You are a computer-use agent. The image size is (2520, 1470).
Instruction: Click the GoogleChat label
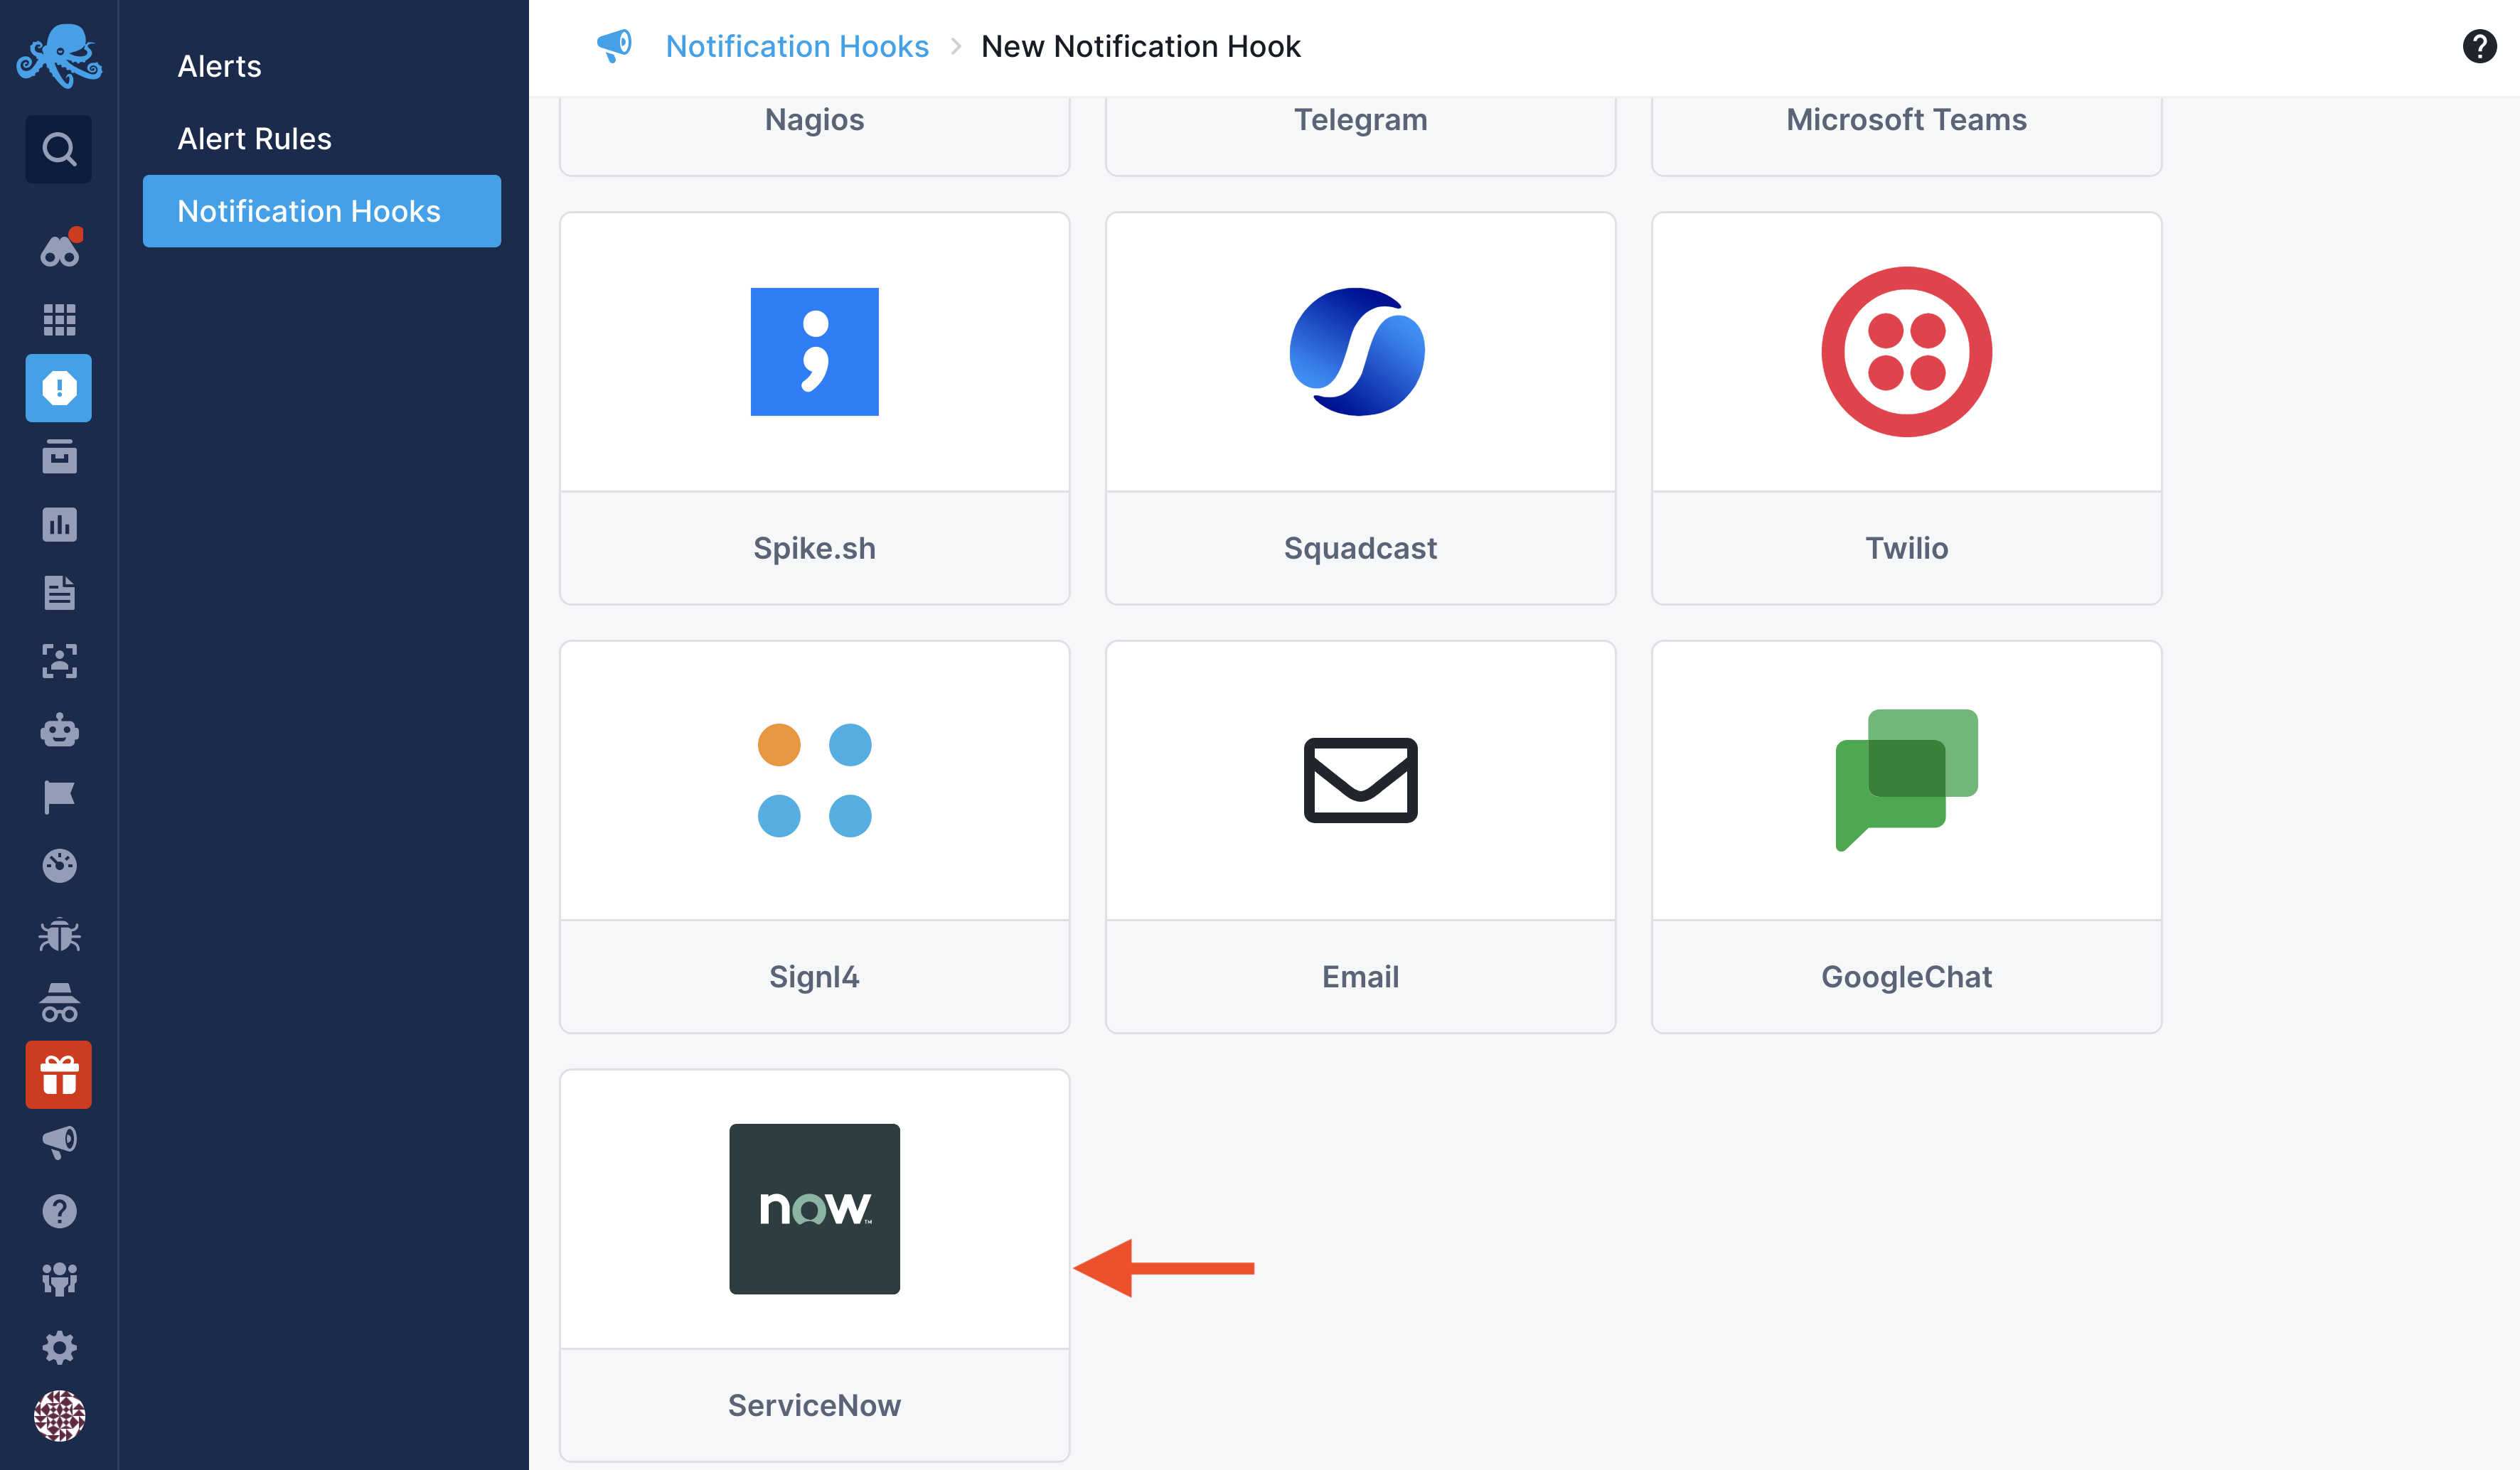1906,977
